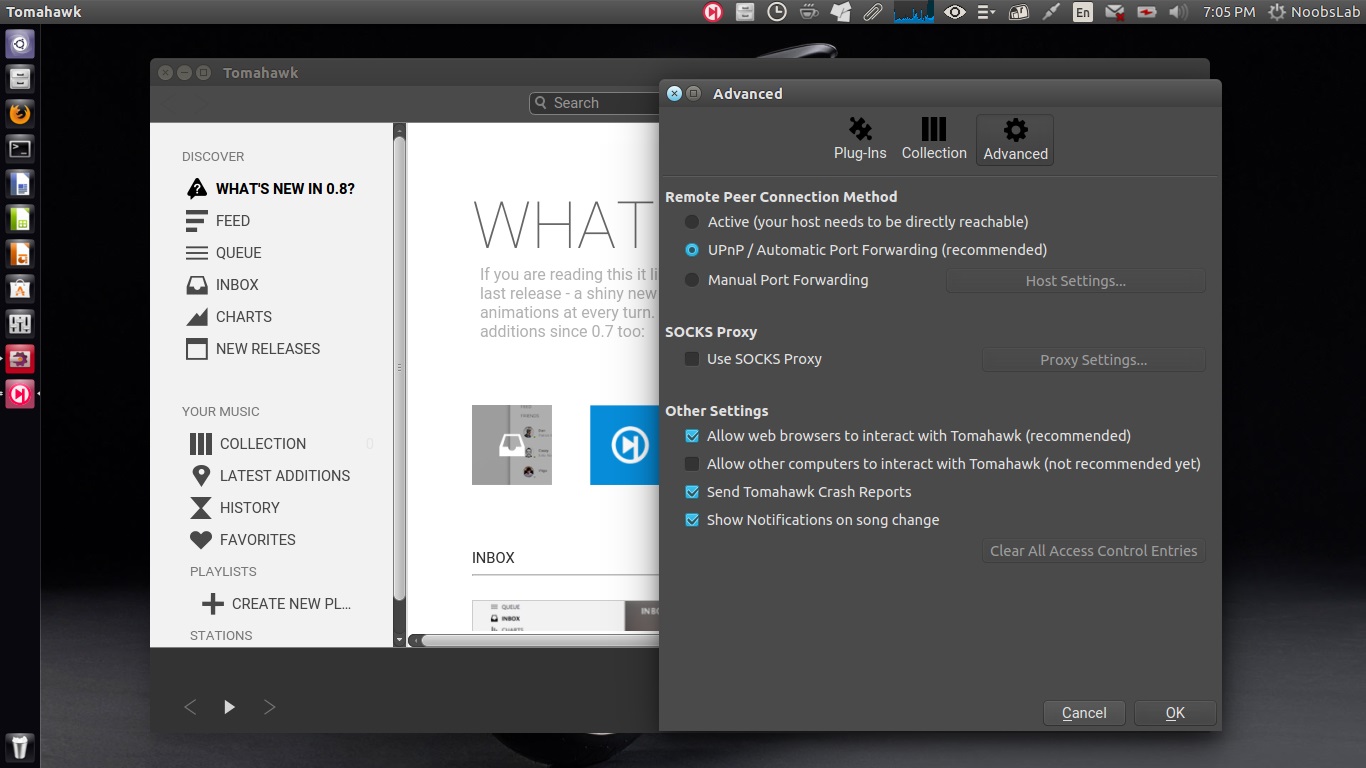
Task: Check Allow other computers to interact
Action: point(691,464)
